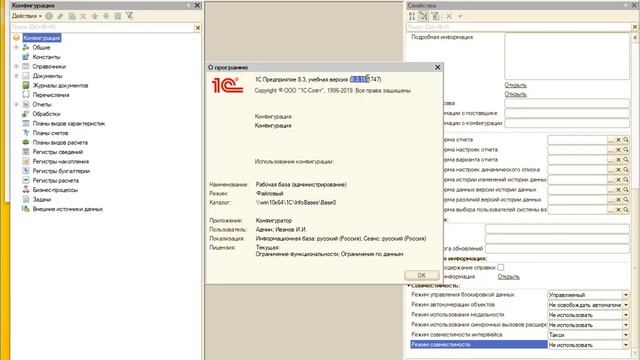
Task: Click magnifier icon in форма отчета row
Action: coord(626,140)
